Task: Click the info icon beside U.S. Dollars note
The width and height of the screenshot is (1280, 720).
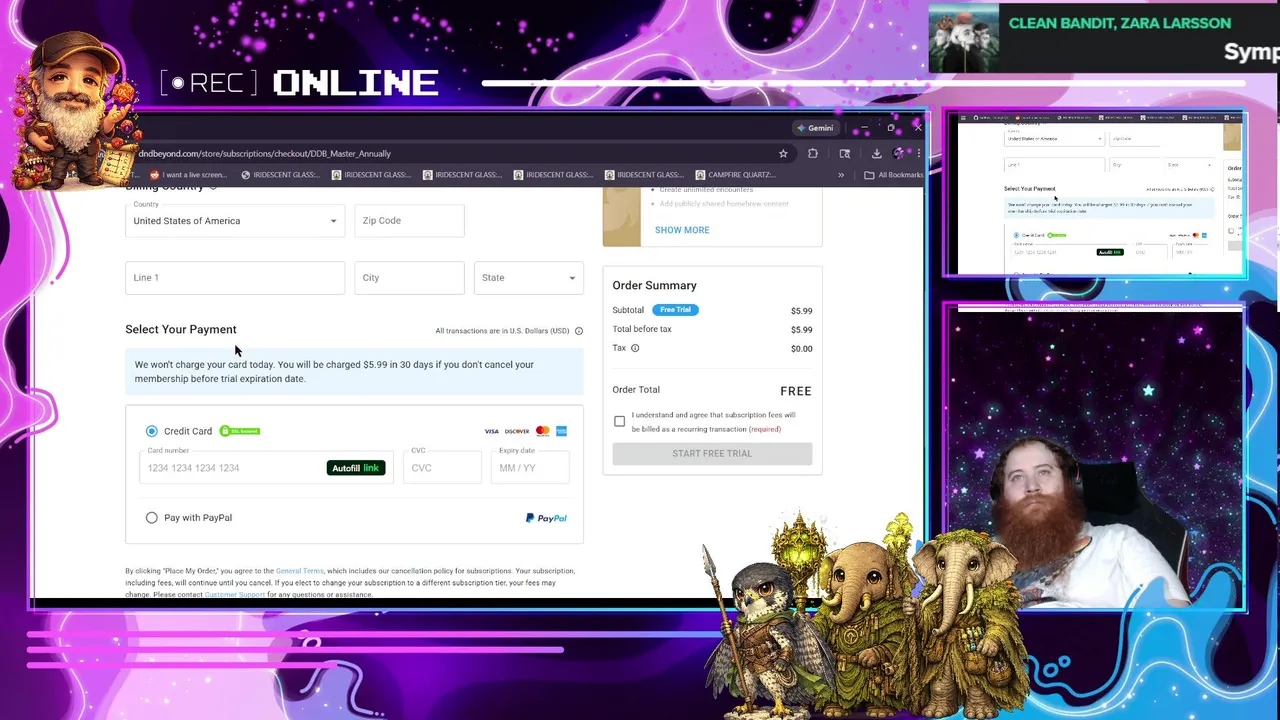Action: [578, 331]
